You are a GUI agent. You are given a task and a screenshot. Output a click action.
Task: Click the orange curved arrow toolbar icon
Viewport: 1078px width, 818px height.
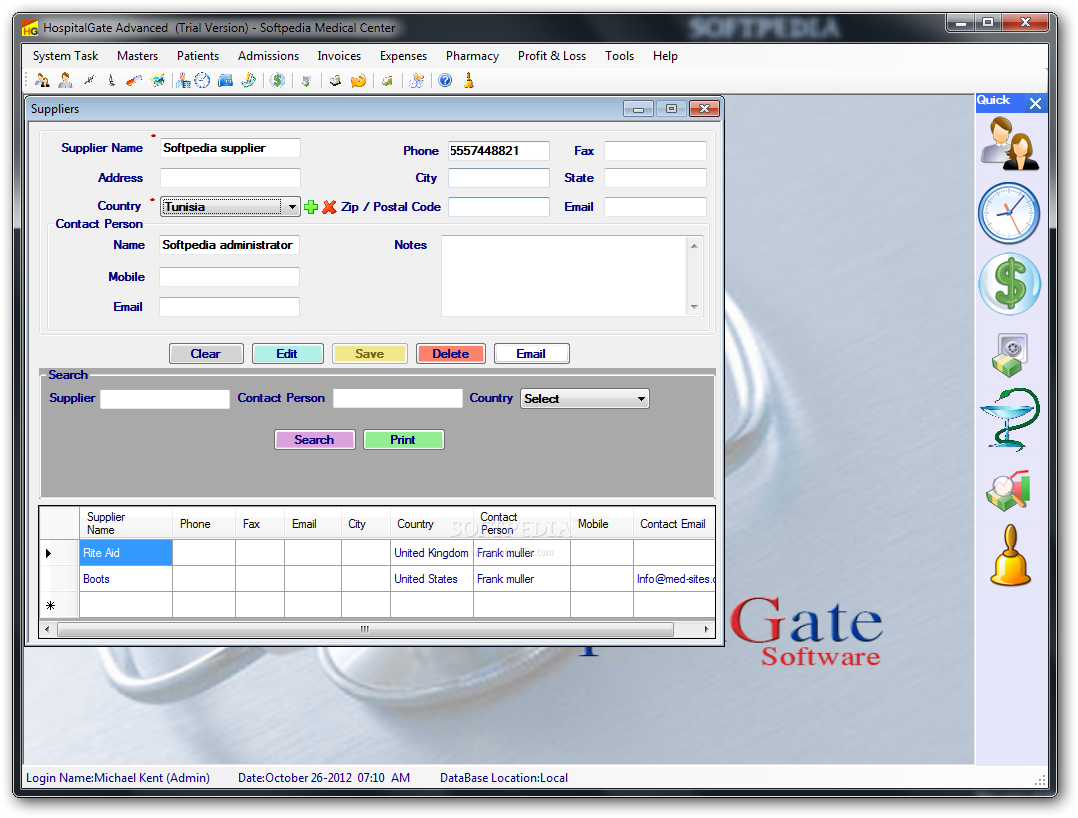pos(358,80)
